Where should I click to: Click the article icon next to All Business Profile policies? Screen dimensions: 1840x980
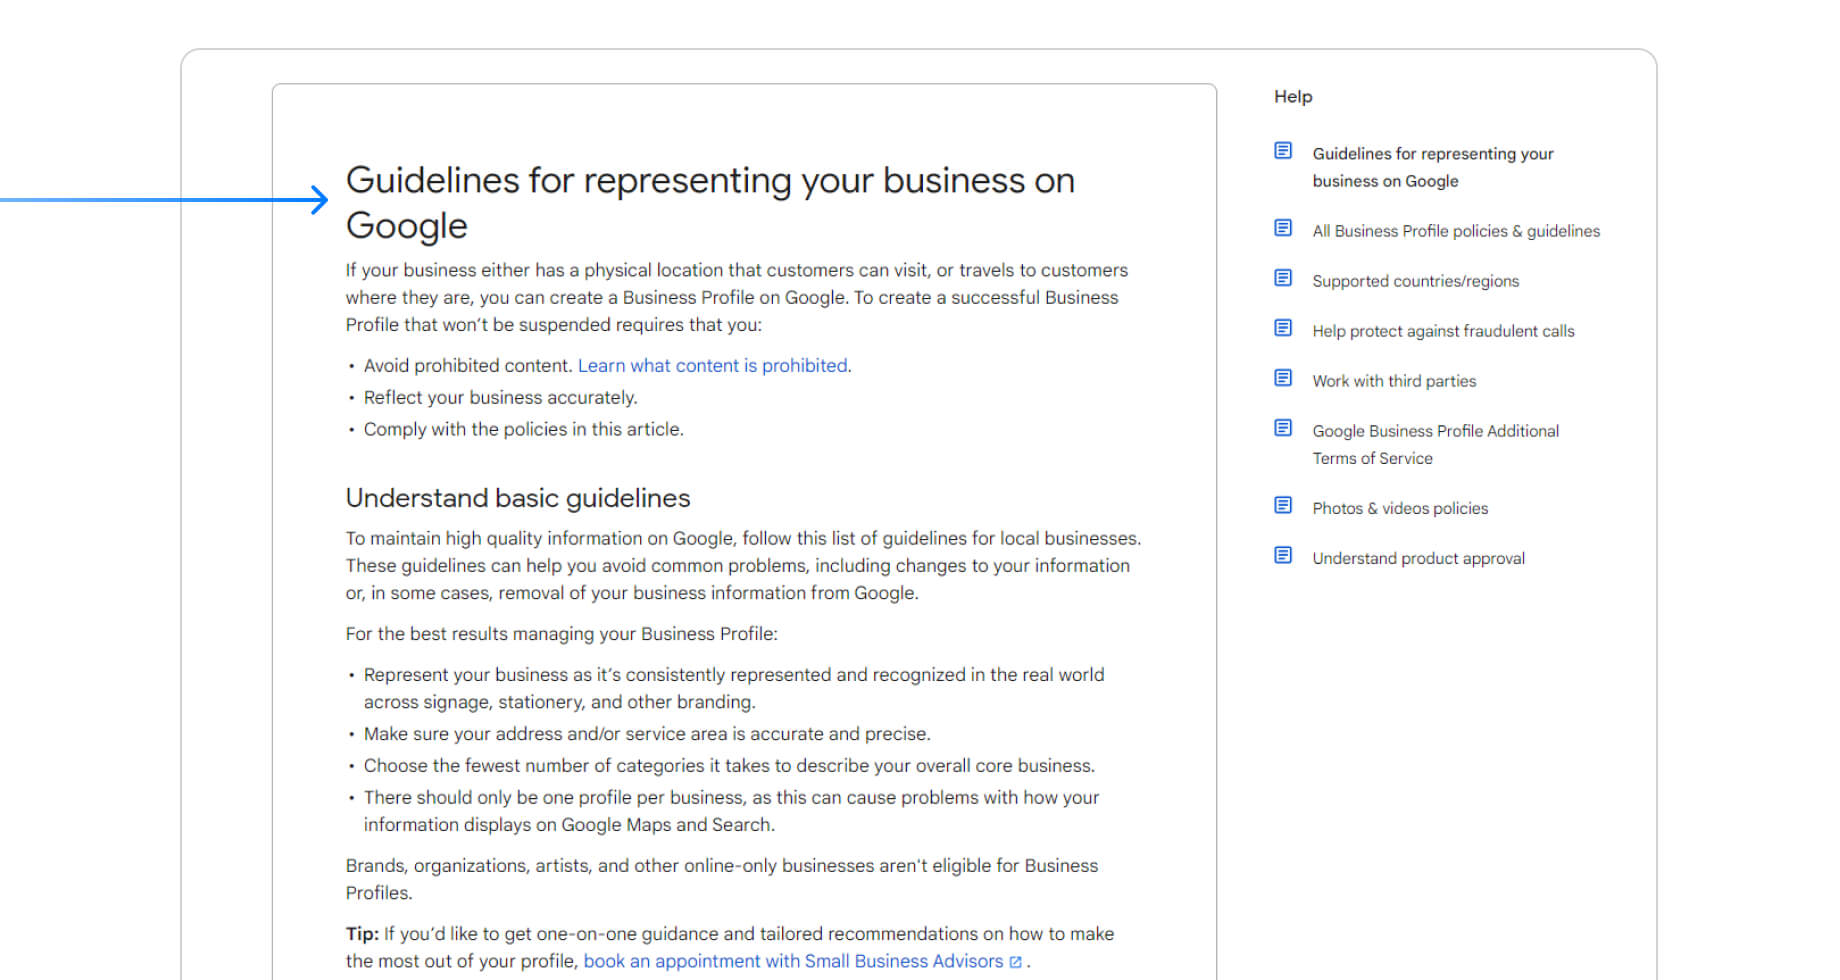pos(1283,228)
